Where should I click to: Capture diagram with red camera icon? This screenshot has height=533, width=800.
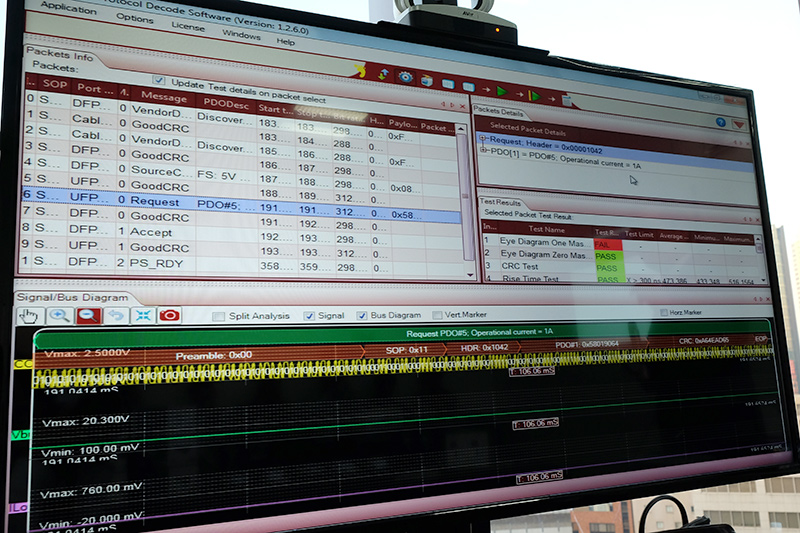pyautogui.click(x=169, y=315)
